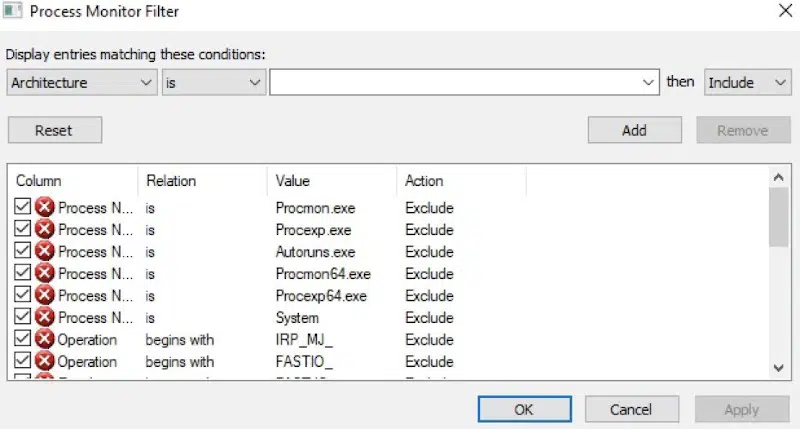The image size is (800, 429).
Task: Open the 'is' relation dropdown
Action: (x=213, y=83)
